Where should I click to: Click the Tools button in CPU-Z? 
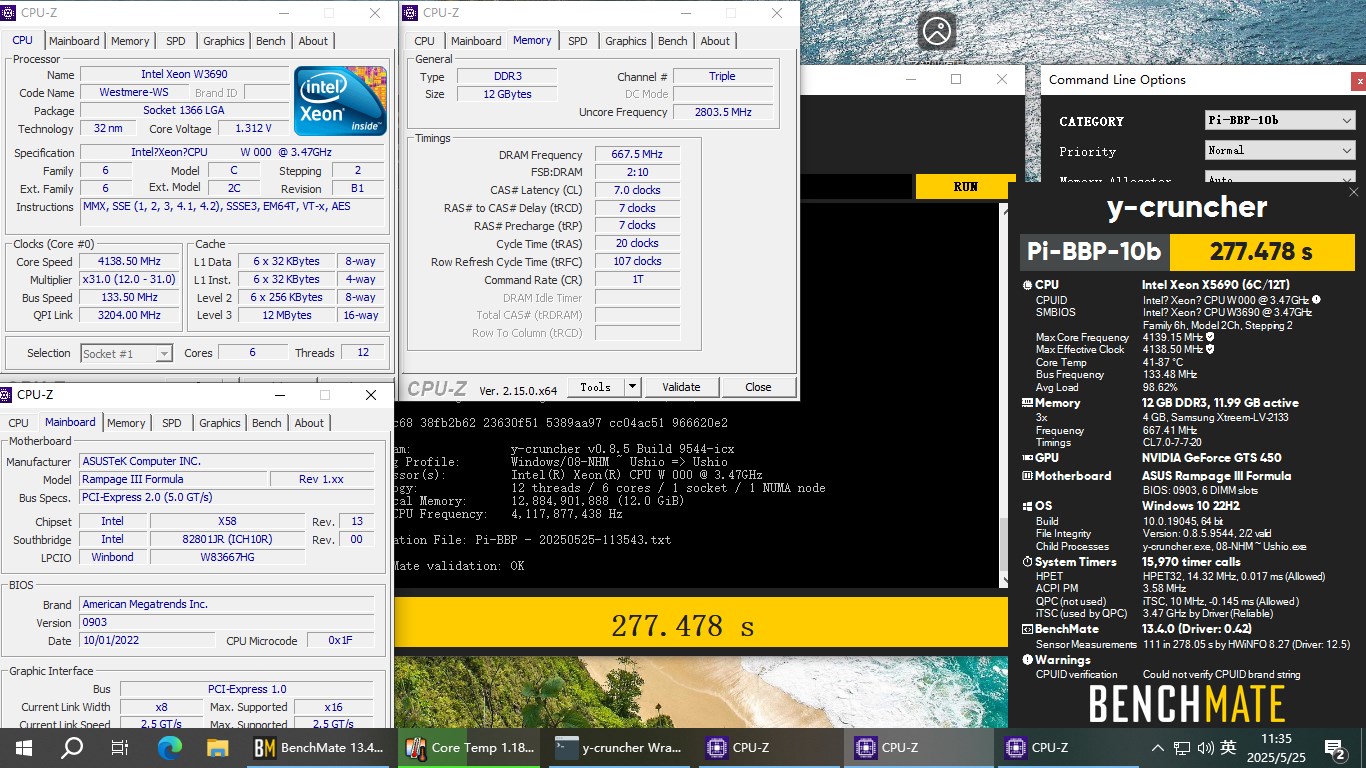pyautogui.click(x=595, y=387)
